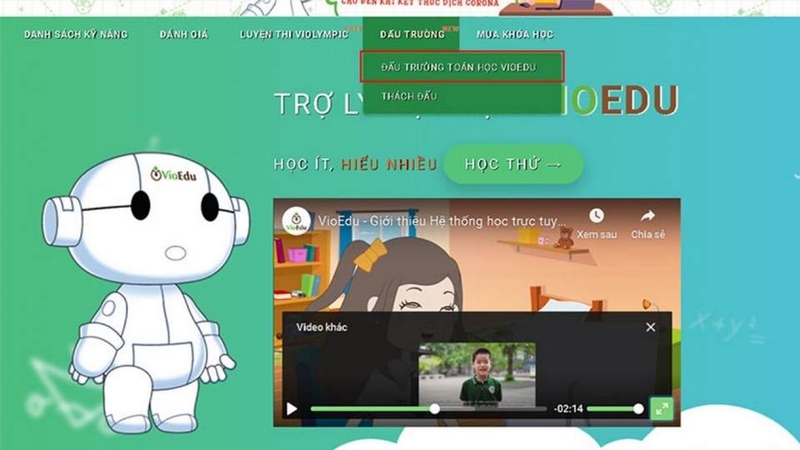Click the HIỂU NHIỀU slogan text
Viewport: 800px width, 450px height.
389,164
